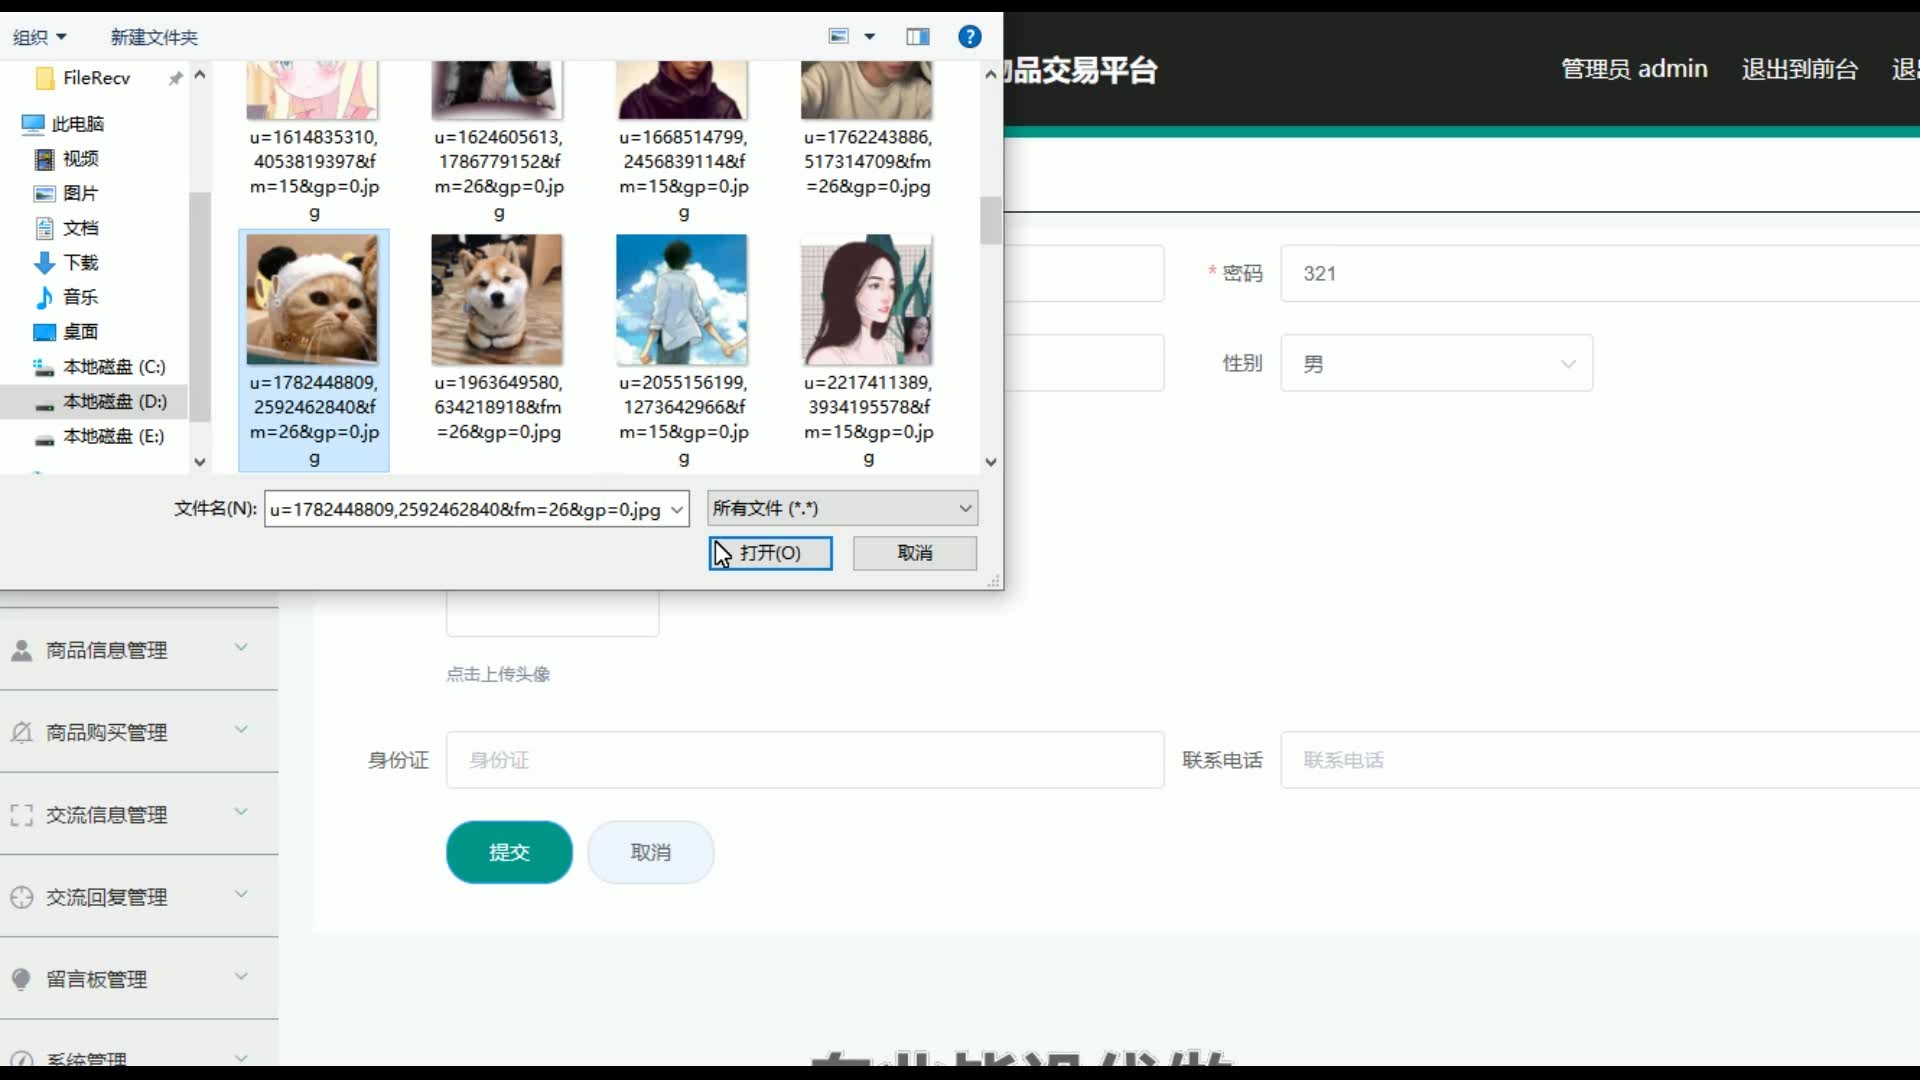This screenshot has height=1080, width=1920.
Task: Open the 图片 pictures folder
Action: pos(80,193)
